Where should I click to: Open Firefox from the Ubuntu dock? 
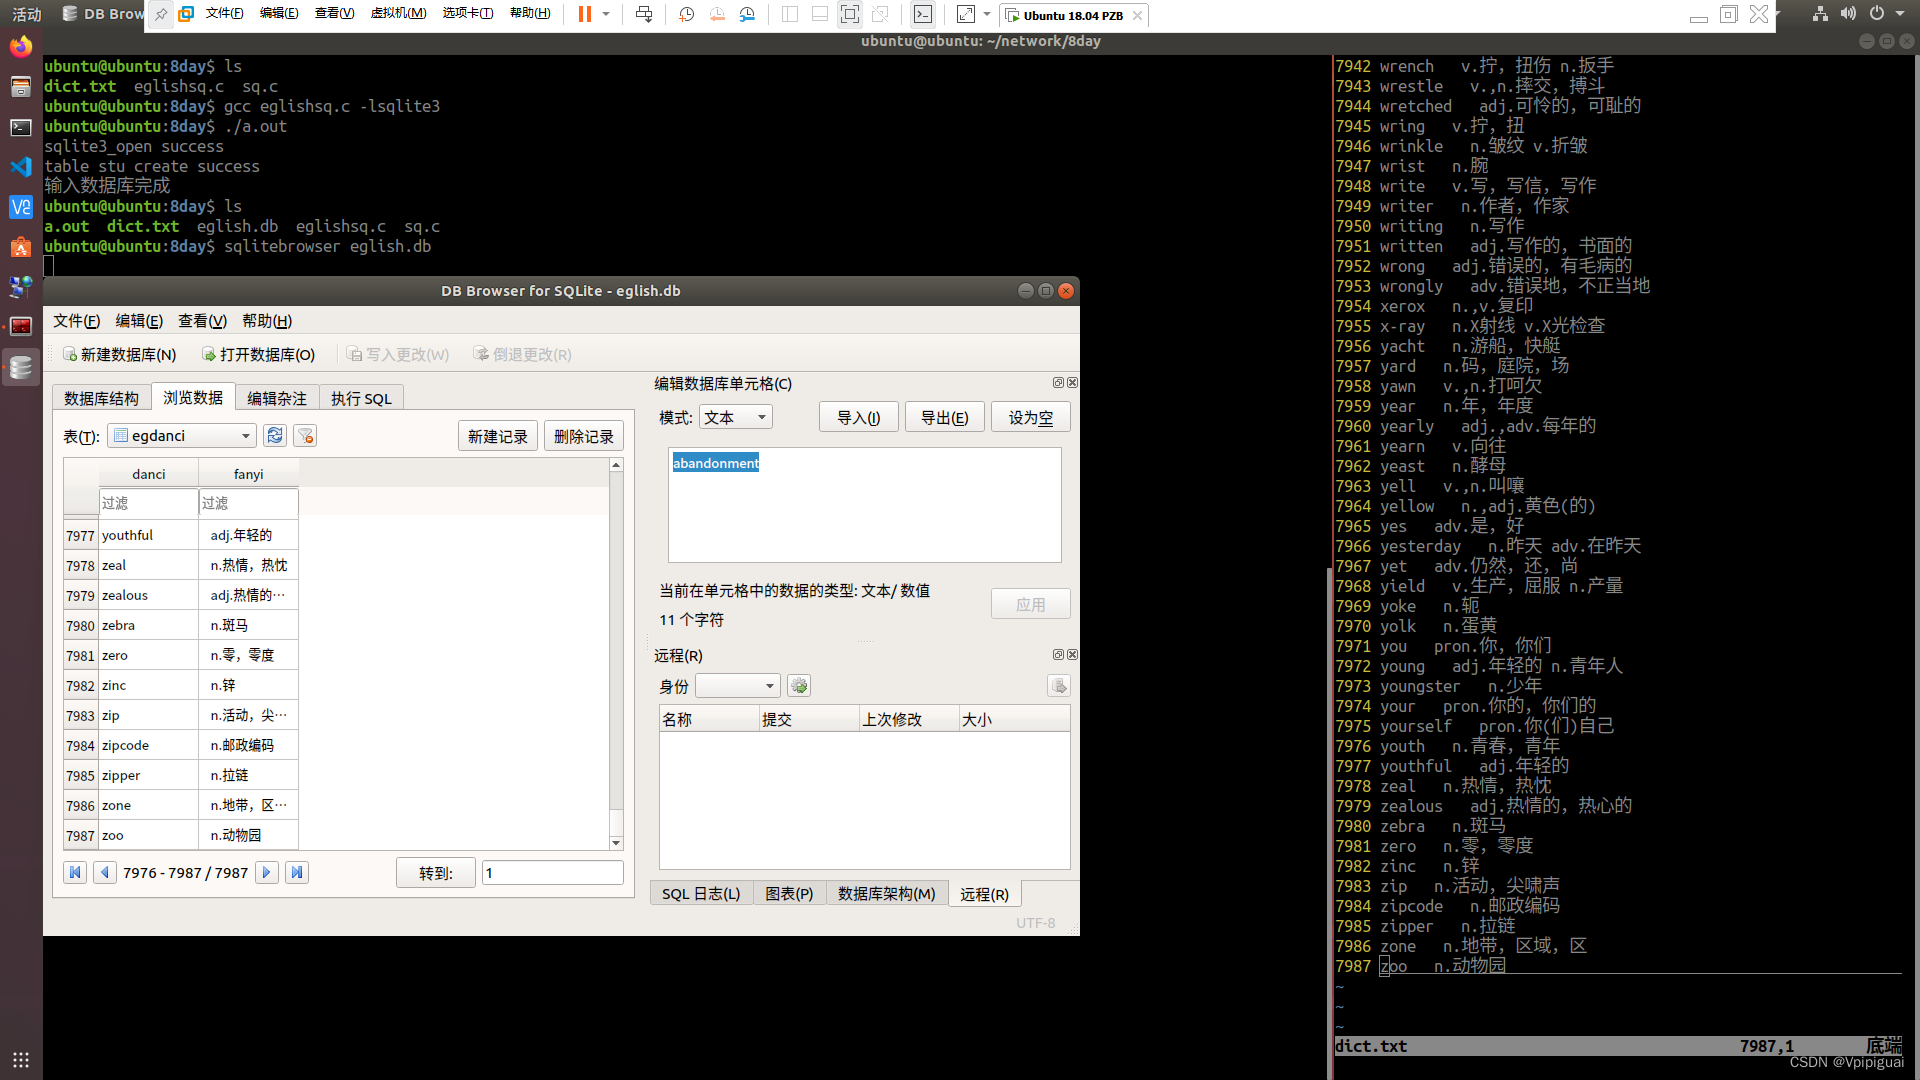click(21, 47)
